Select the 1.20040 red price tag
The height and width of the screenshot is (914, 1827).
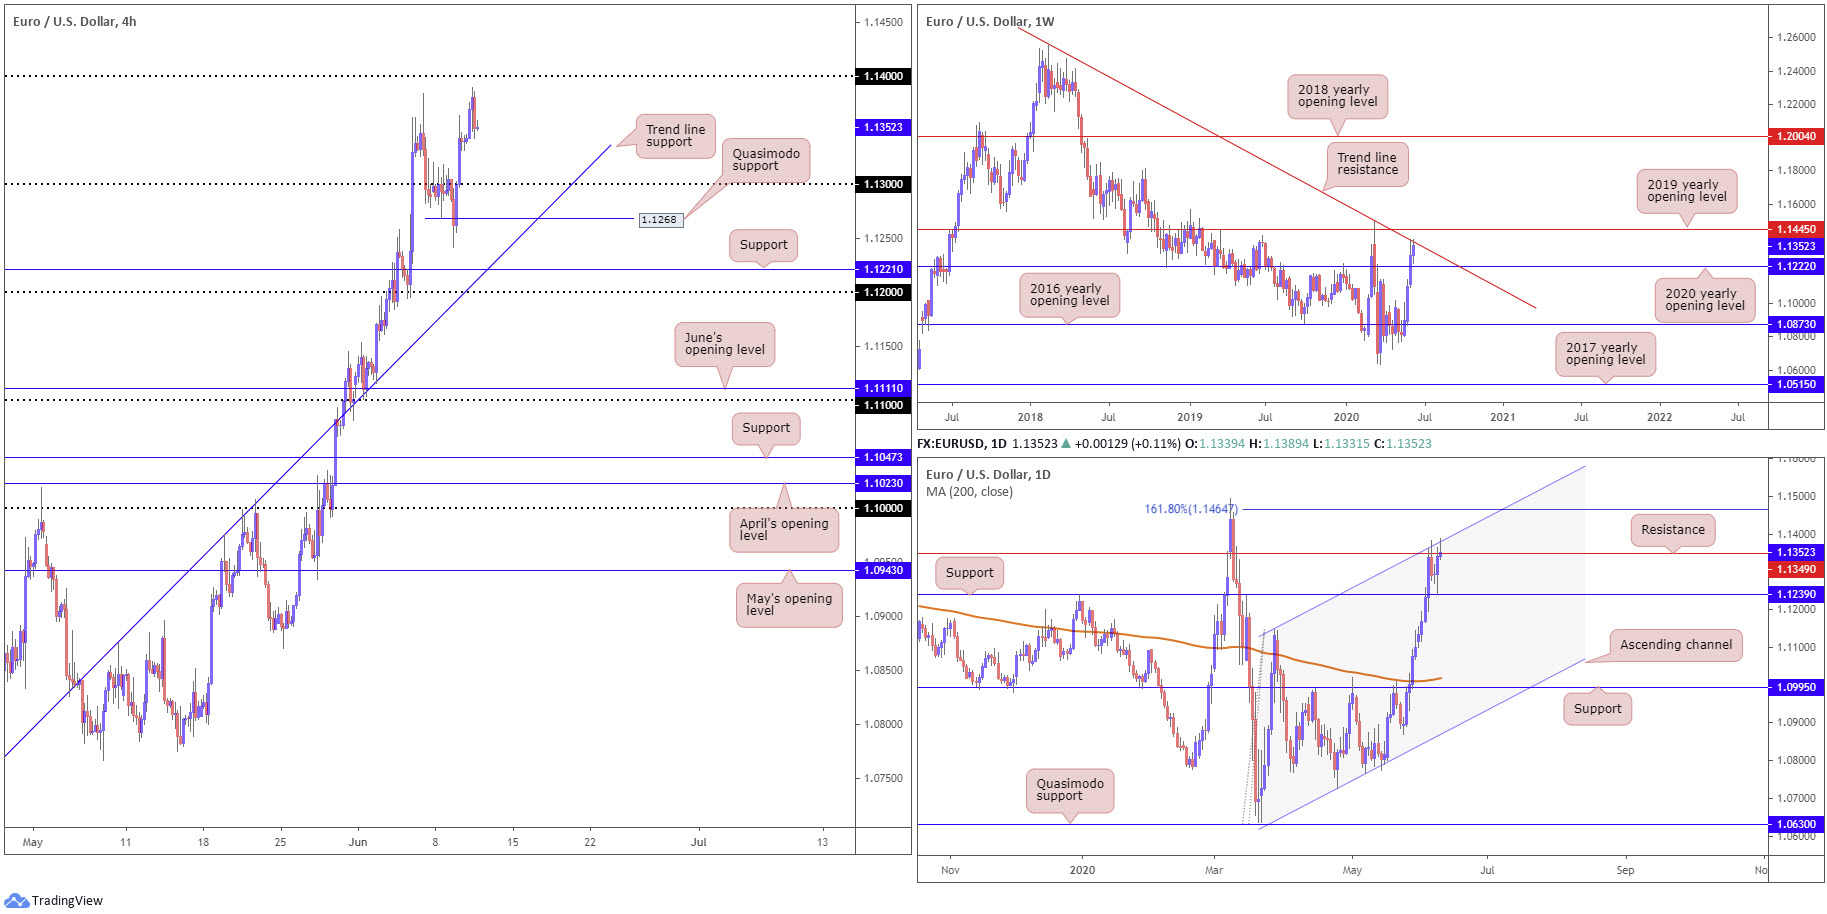(x=1796, y=136)
